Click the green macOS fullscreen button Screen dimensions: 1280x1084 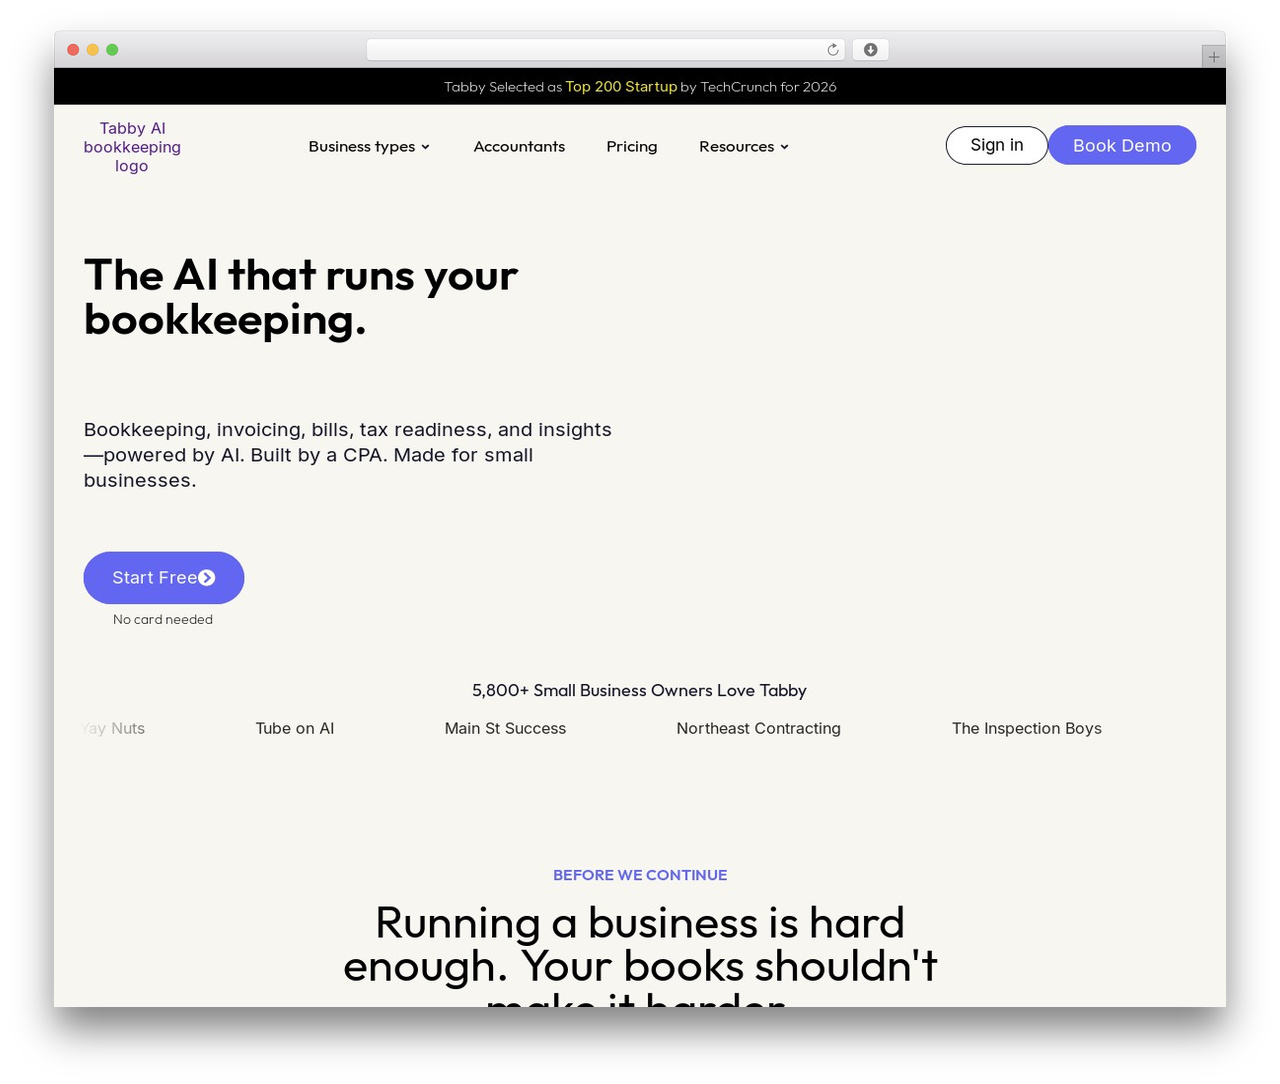click(112, 49)
